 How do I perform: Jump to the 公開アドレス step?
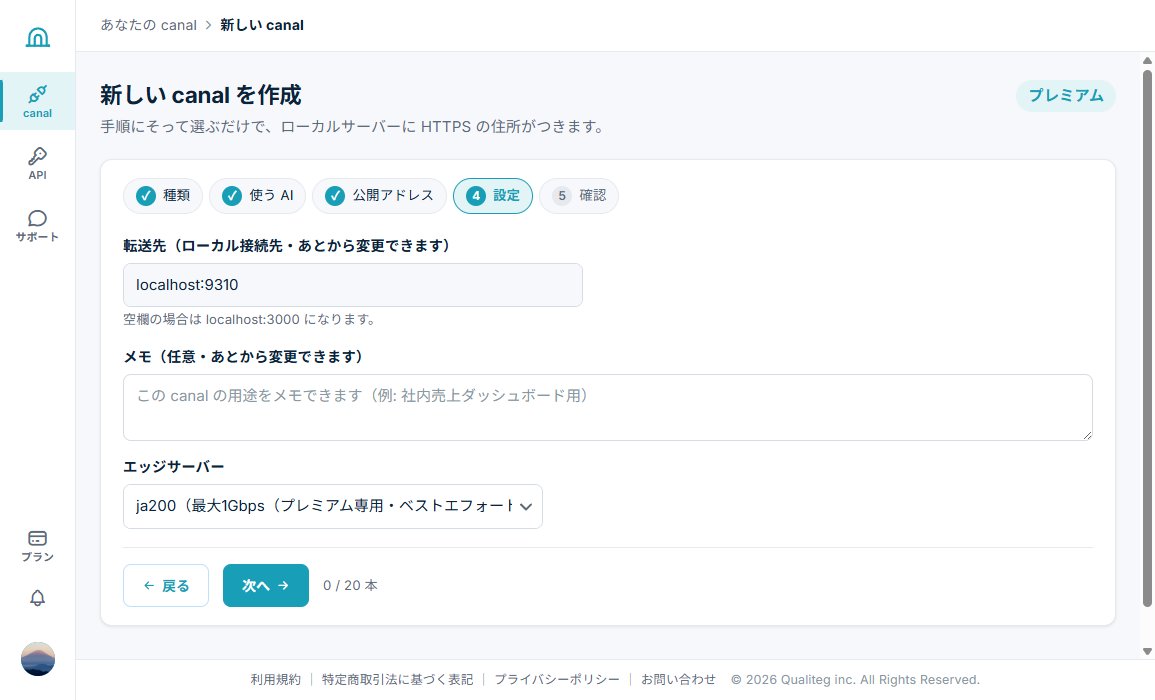(x=379, y=196)
